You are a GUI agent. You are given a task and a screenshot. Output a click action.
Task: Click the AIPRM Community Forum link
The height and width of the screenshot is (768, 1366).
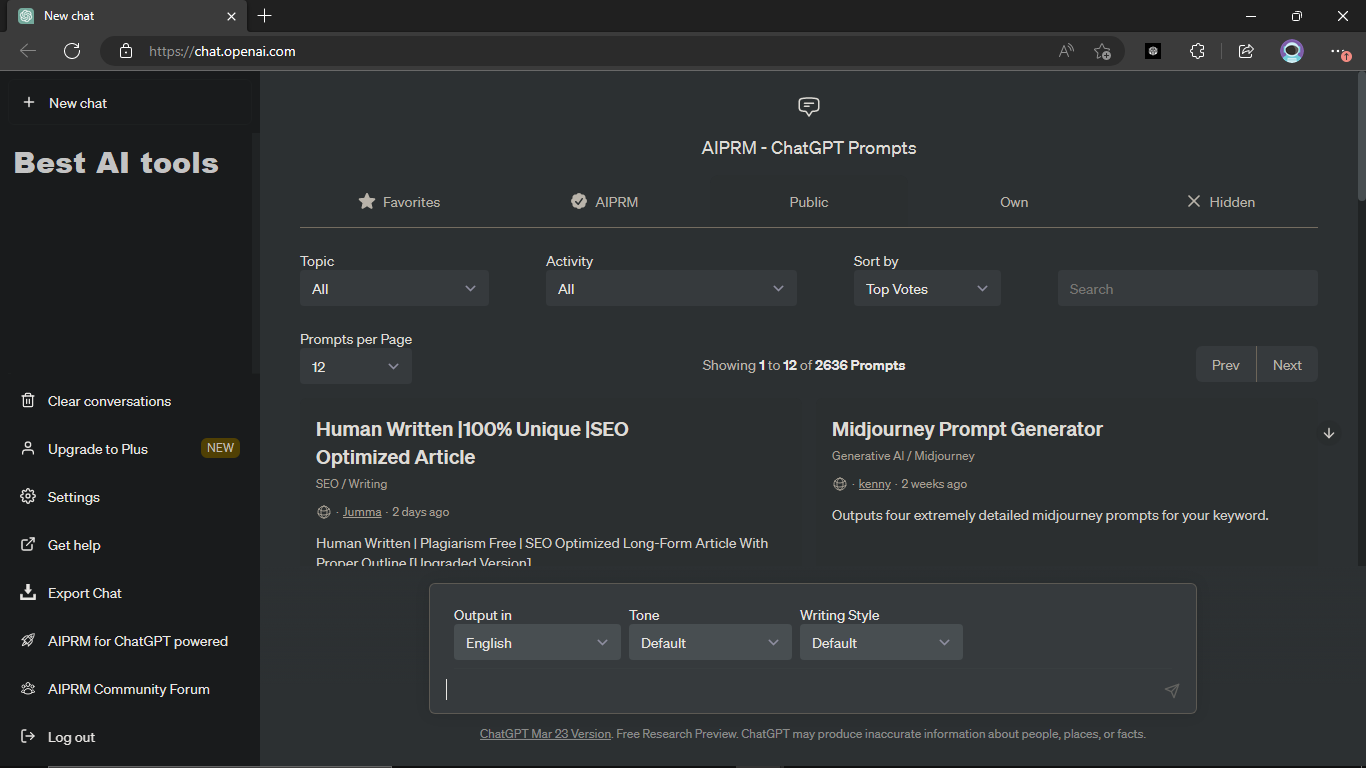(x=129, y=689)
